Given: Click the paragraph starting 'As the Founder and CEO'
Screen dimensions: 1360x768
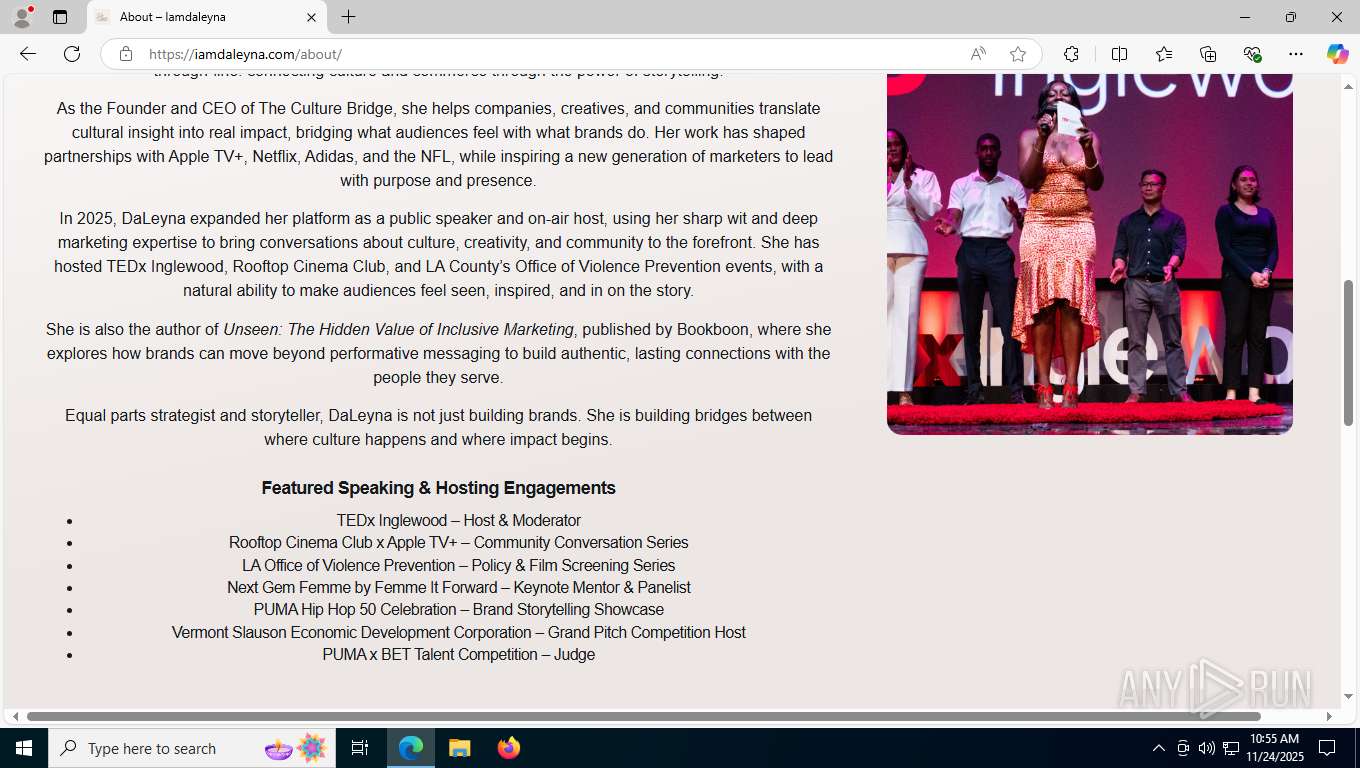Looking at the screenshot, I should pyautogui.click(x=439, y=144).
